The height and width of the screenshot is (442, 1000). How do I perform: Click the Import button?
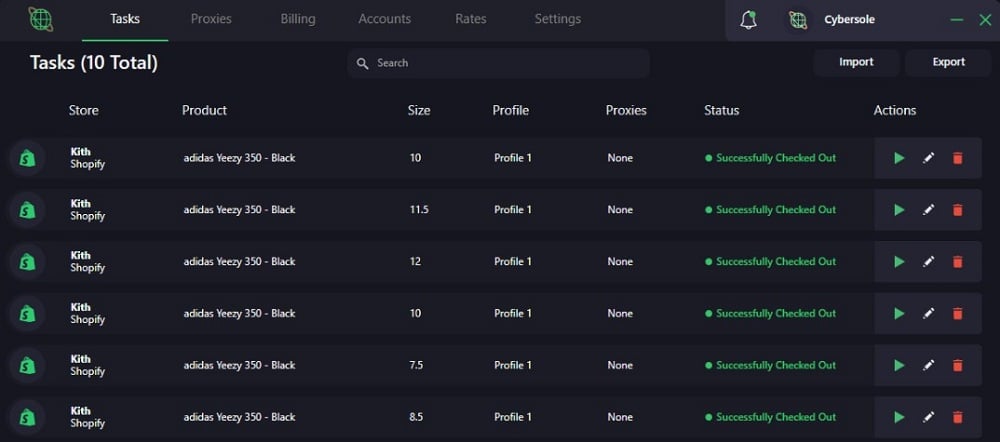pos(856,63)
